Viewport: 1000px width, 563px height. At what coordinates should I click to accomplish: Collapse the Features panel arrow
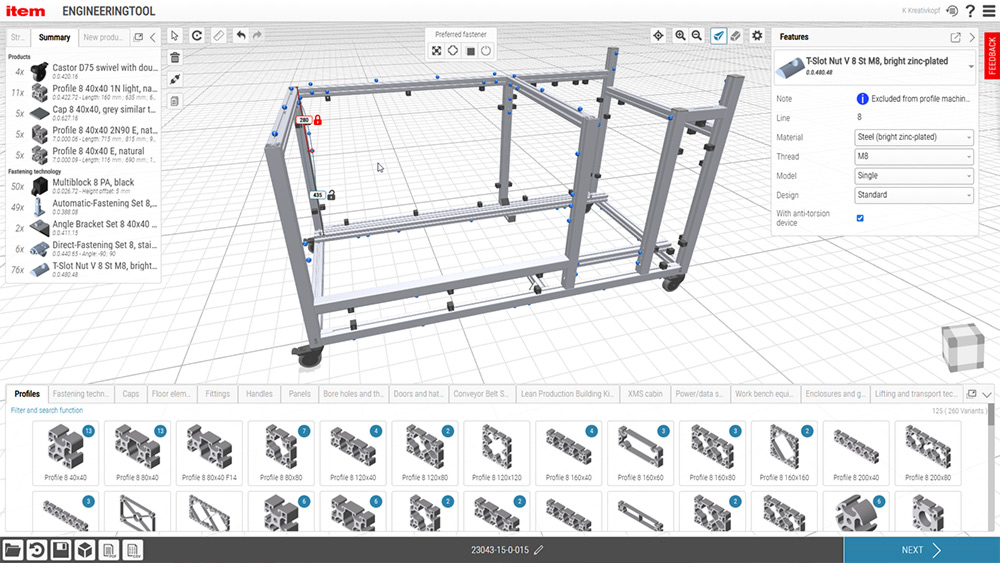(972, 37)
